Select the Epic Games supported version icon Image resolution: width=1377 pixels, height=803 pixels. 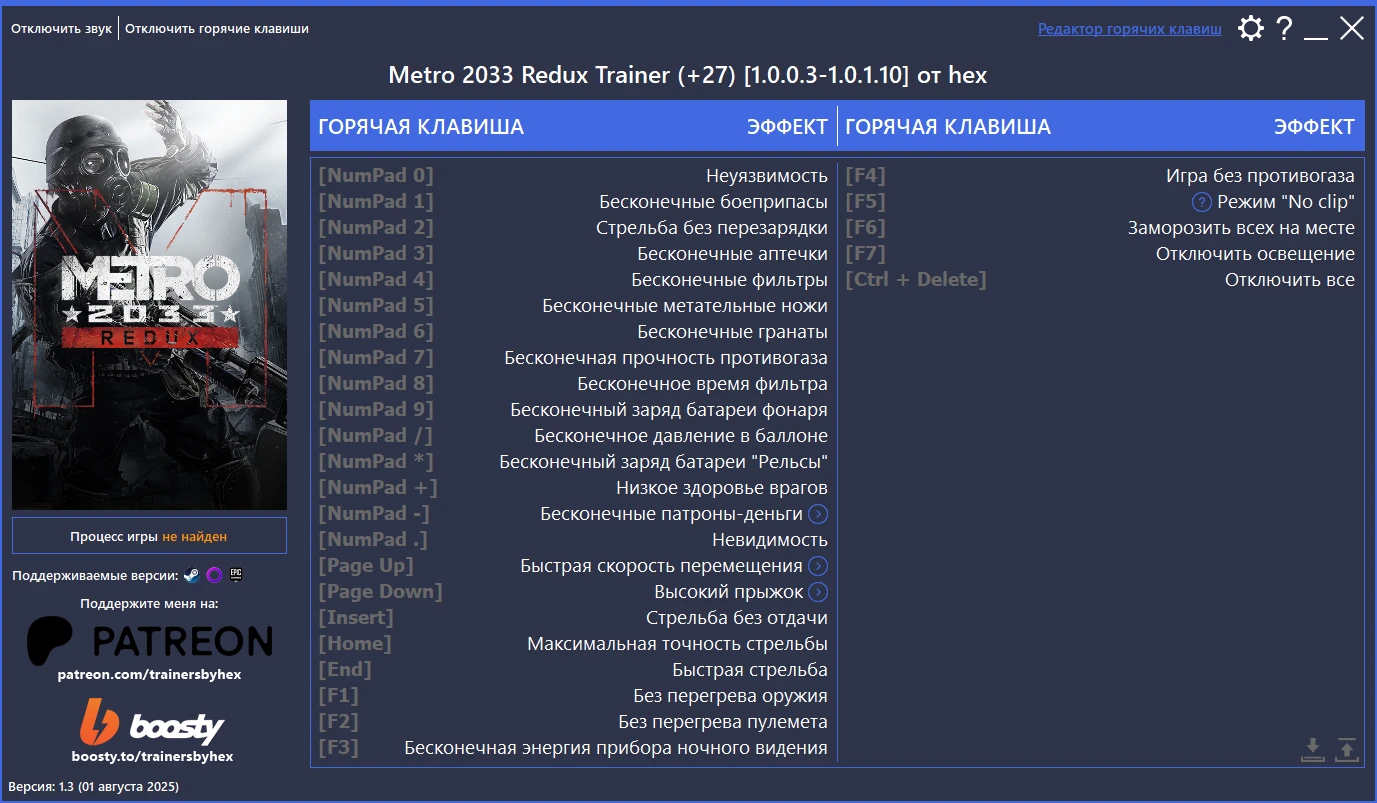pyautogui.click(x=236, y=575)
